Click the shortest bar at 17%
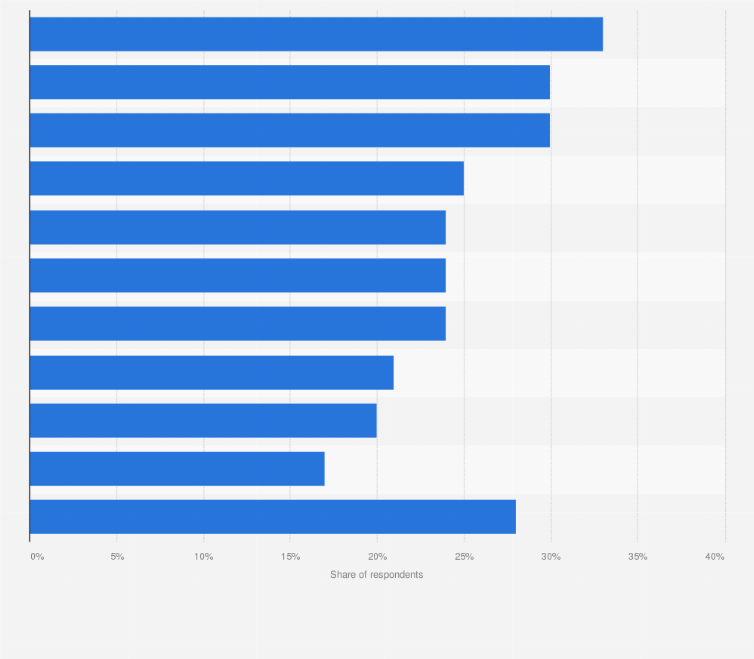 (177, 468)
